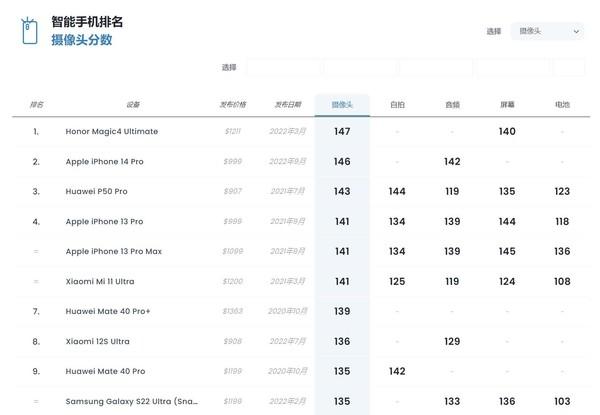Click camera score 147 for Honor Magic4

(342, 132)
